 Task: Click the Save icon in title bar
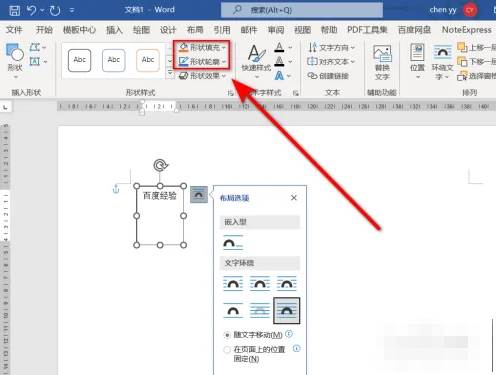[14, 10]
